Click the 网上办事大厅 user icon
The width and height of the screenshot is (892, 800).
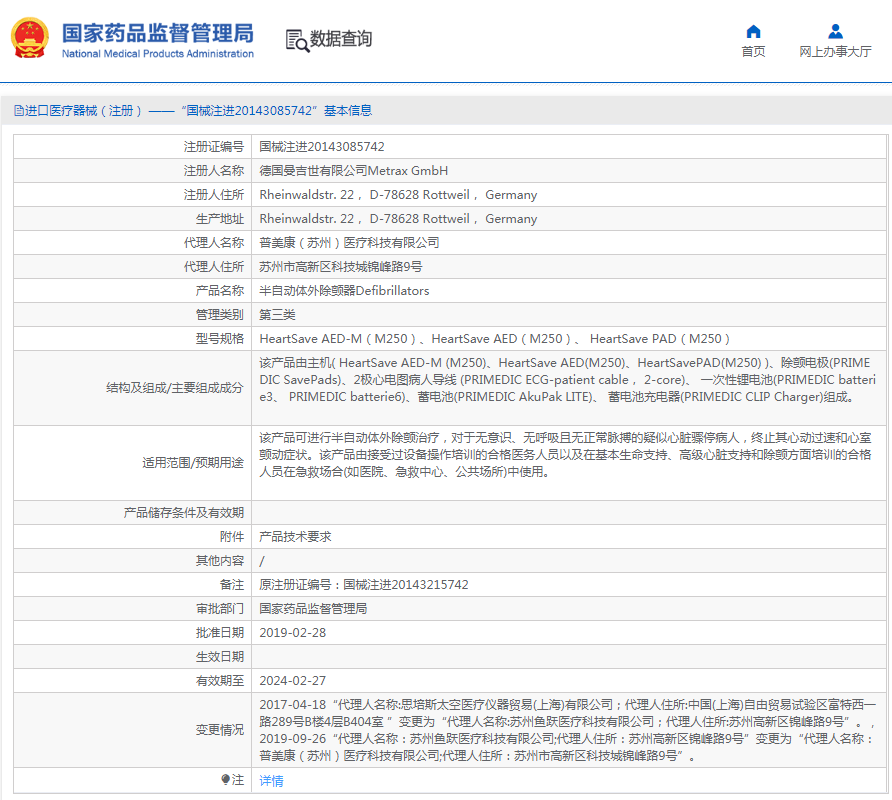(x=835, y=31)
